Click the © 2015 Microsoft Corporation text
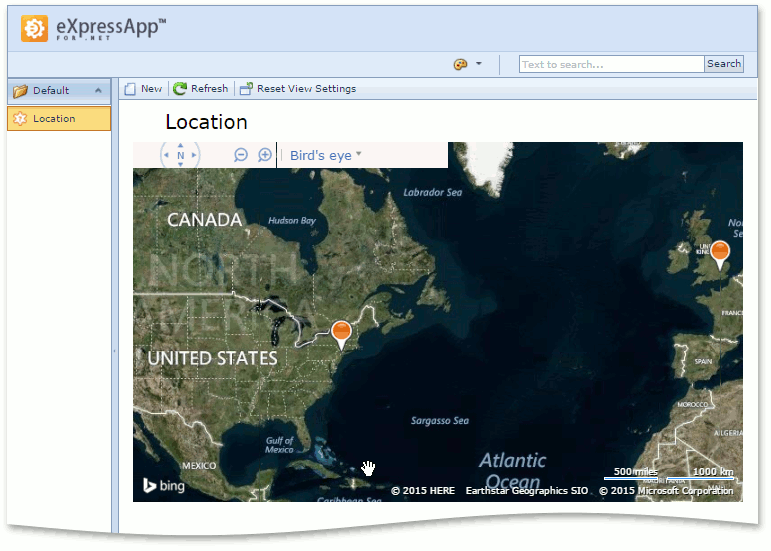 coord(666,491)
